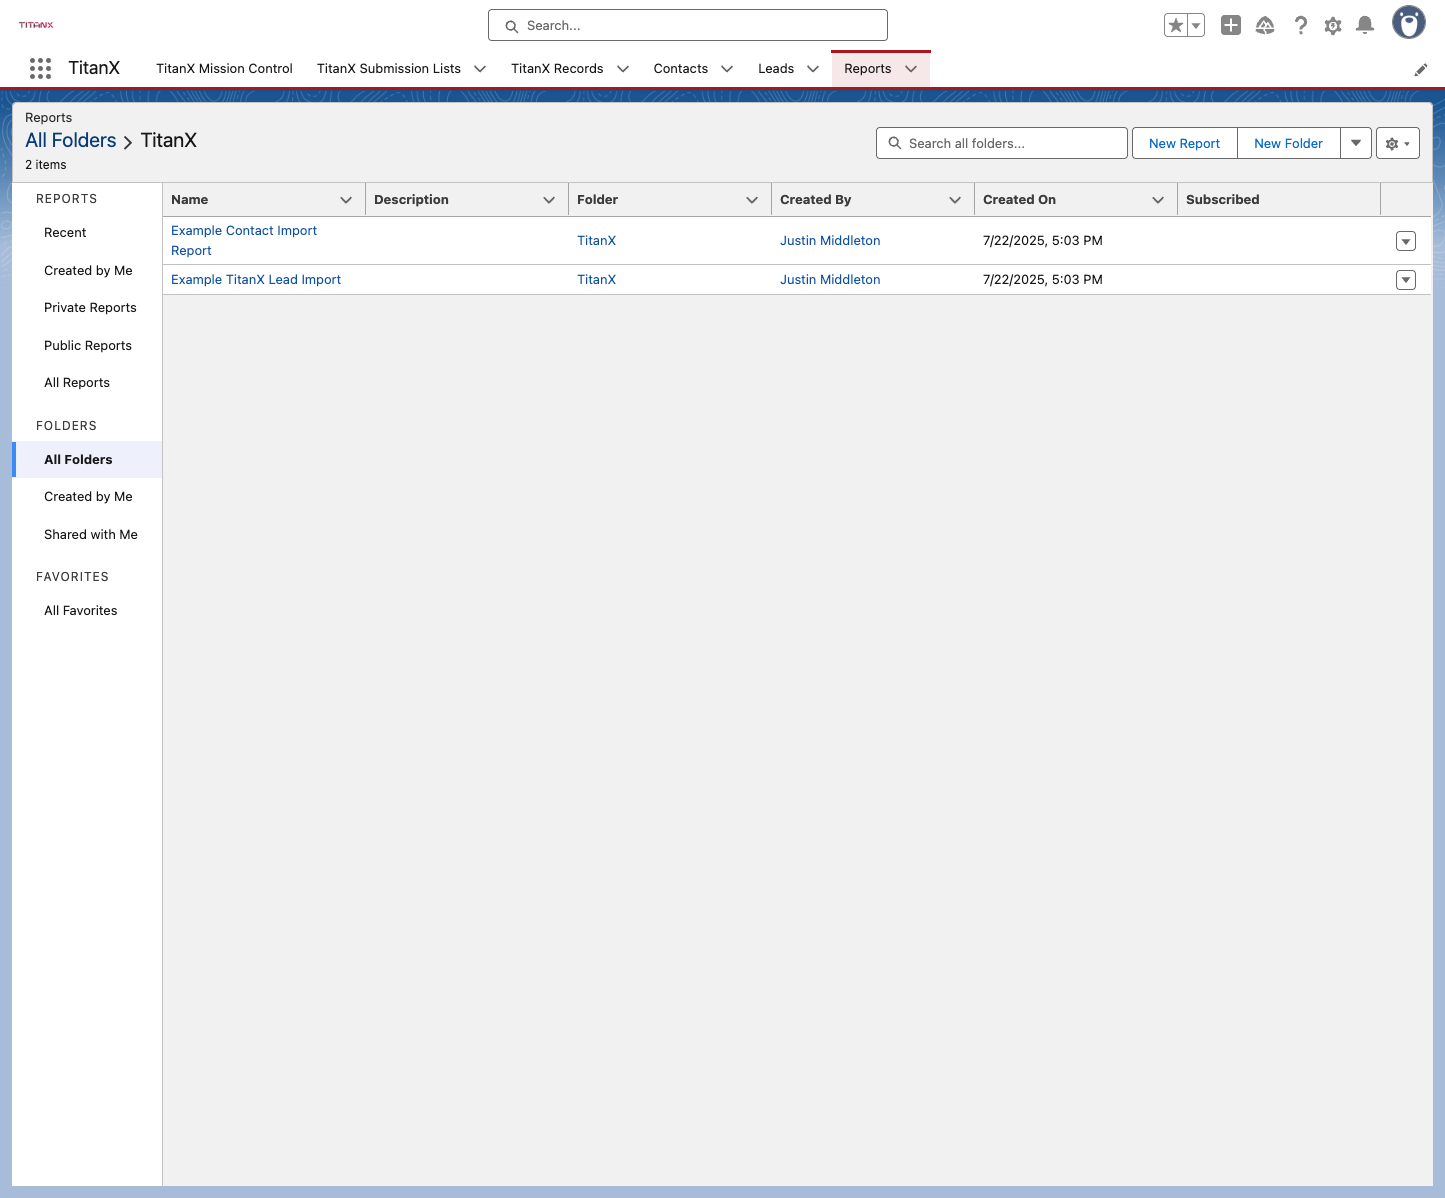Image resolution: width=1445 pixels, height=1198 pixels.
Task: Click the global Search field
Action: [688, 25]
